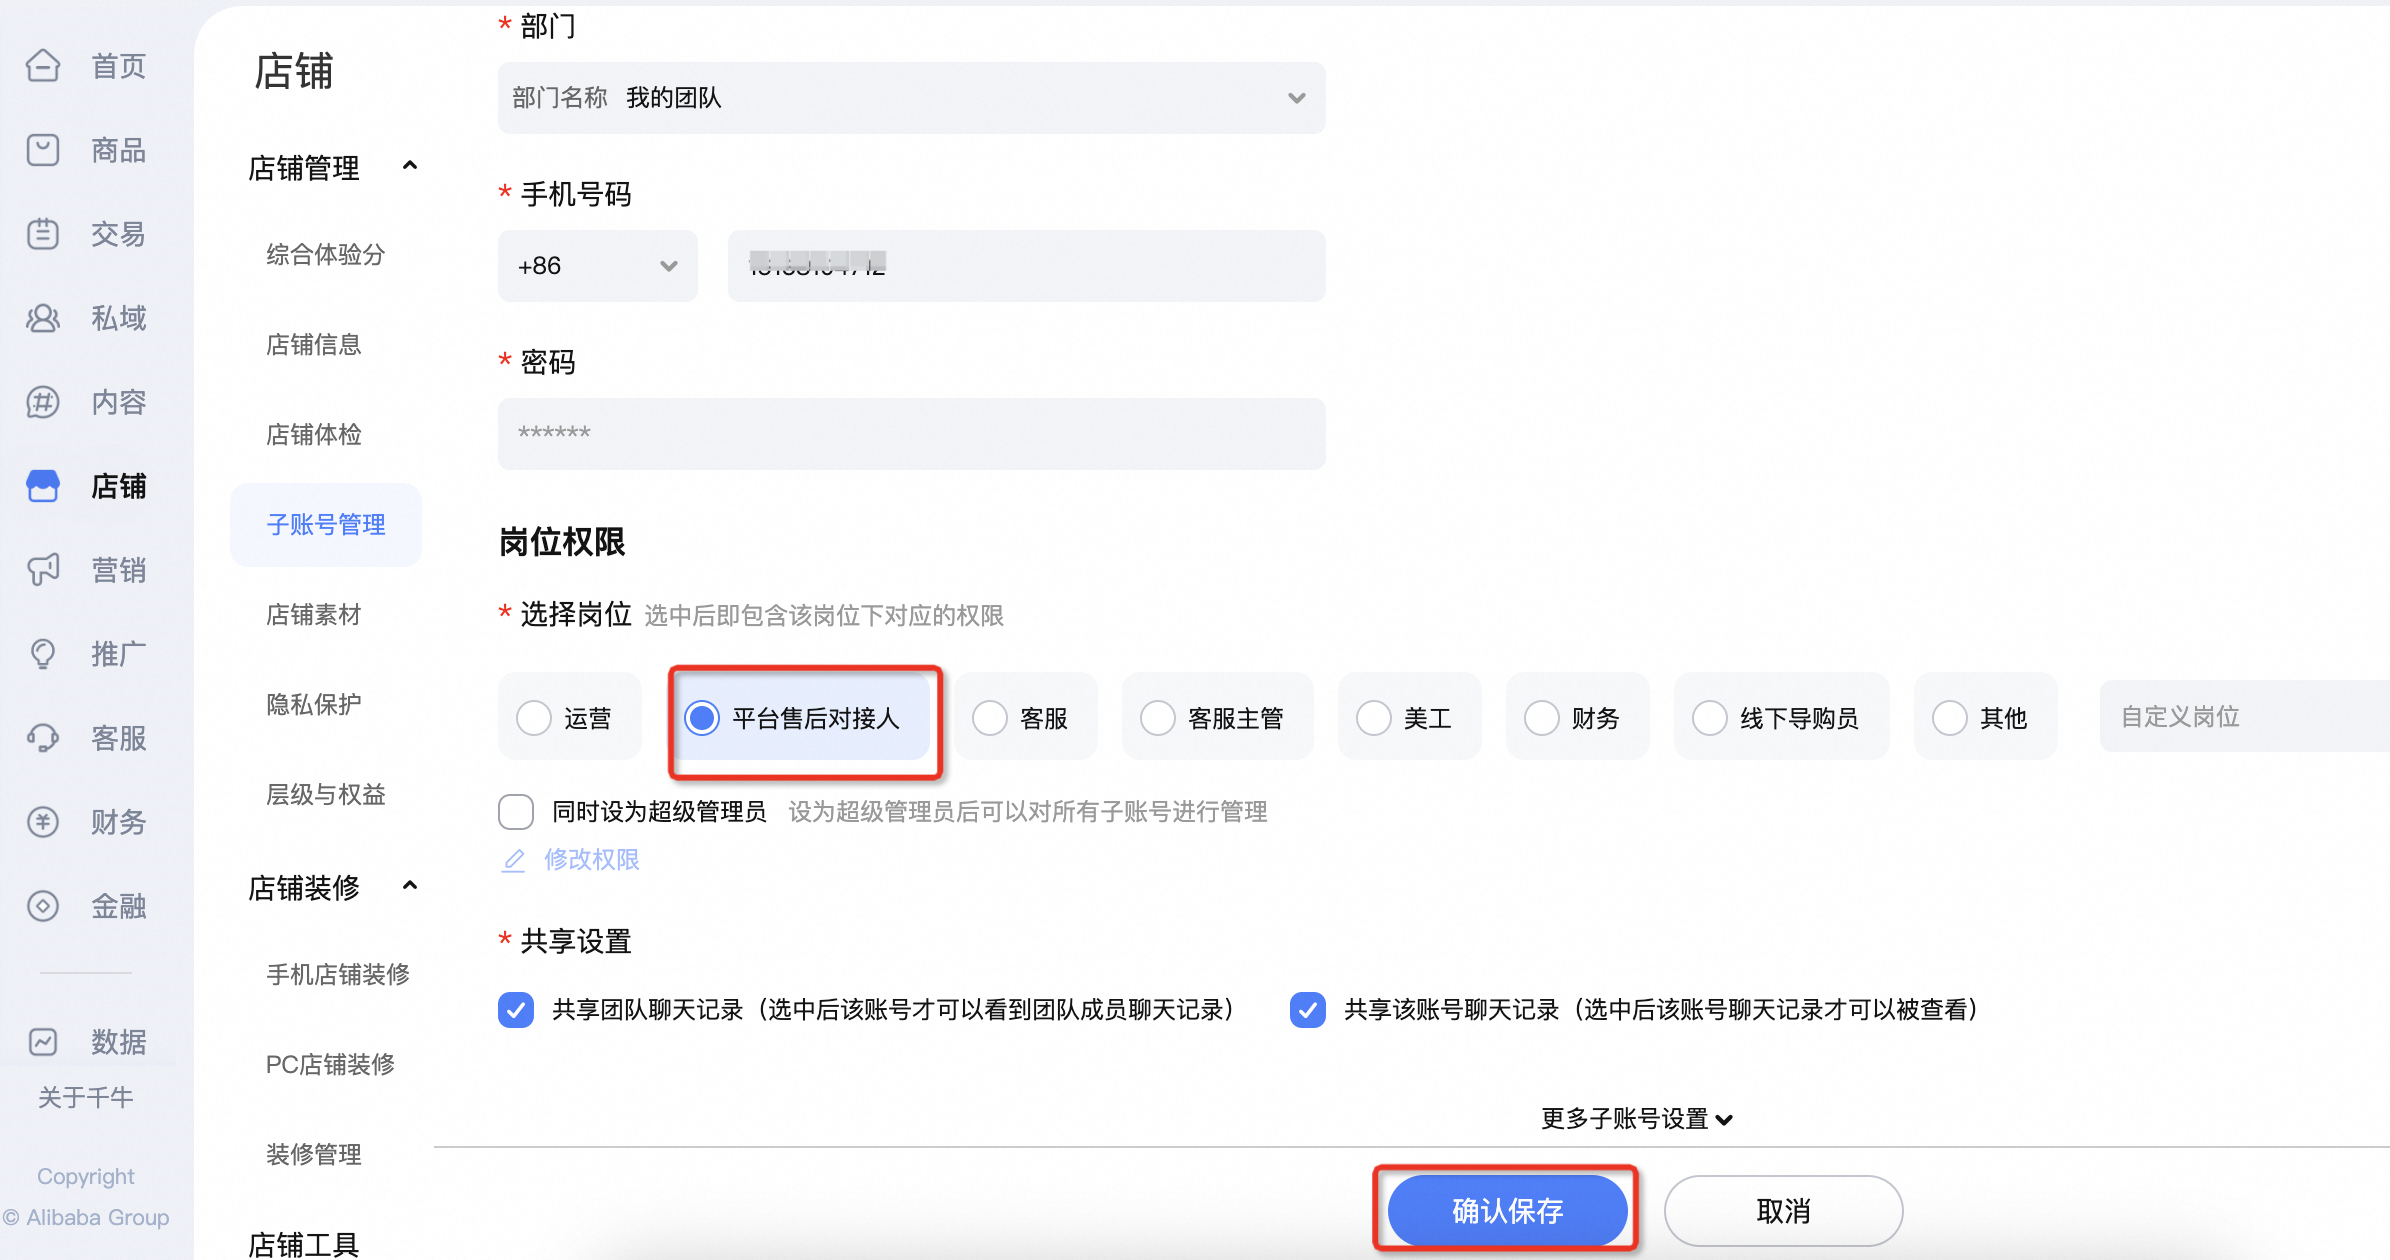Click the 营销 marketing megaphone icon
Screen dimensions: 2390x1260
[x=43, y=570]
